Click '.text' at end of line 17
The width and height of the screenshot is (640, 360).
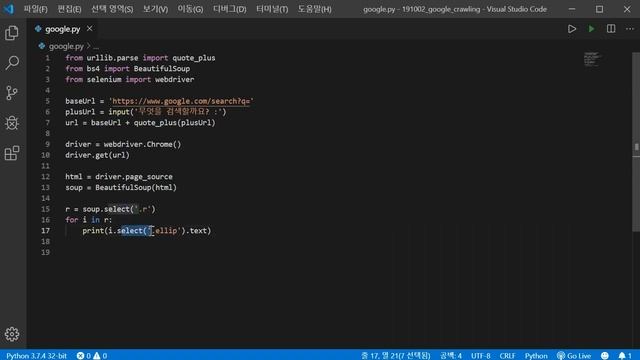coord(198,230)
